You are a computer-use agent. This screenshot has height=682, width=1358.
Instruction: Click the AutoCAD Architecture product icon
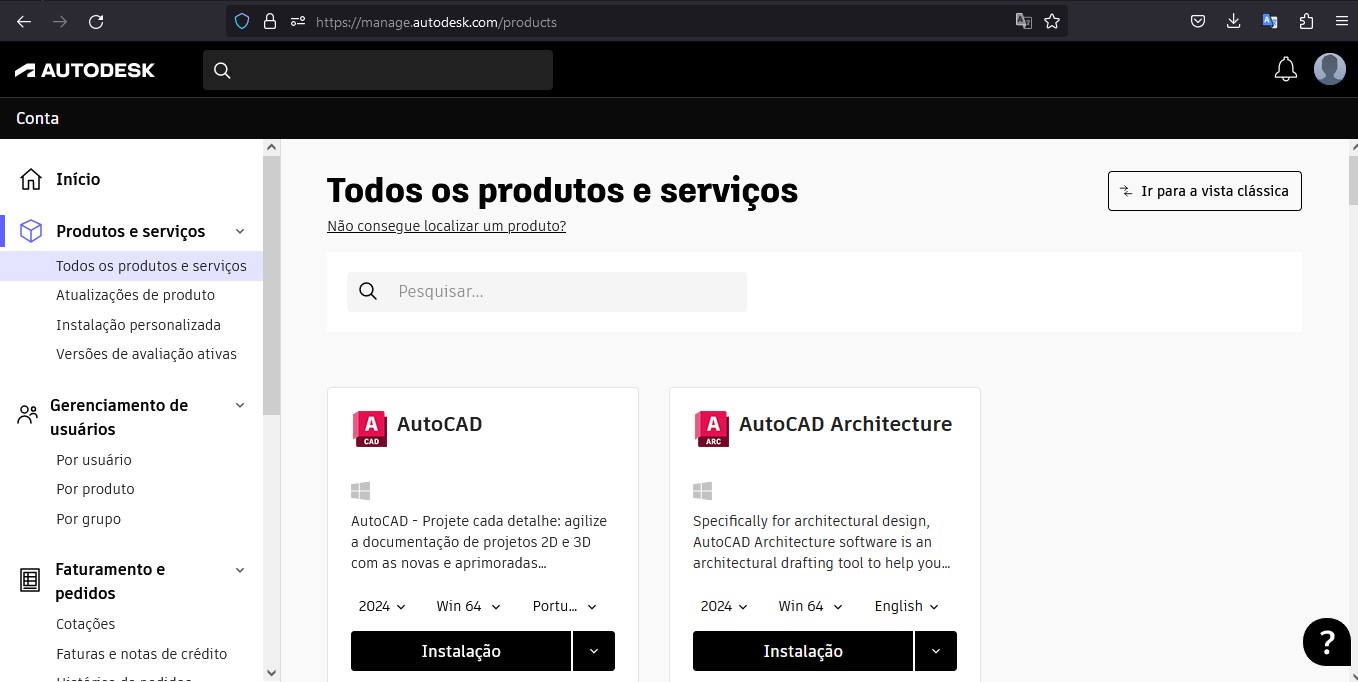pos(711,428)
